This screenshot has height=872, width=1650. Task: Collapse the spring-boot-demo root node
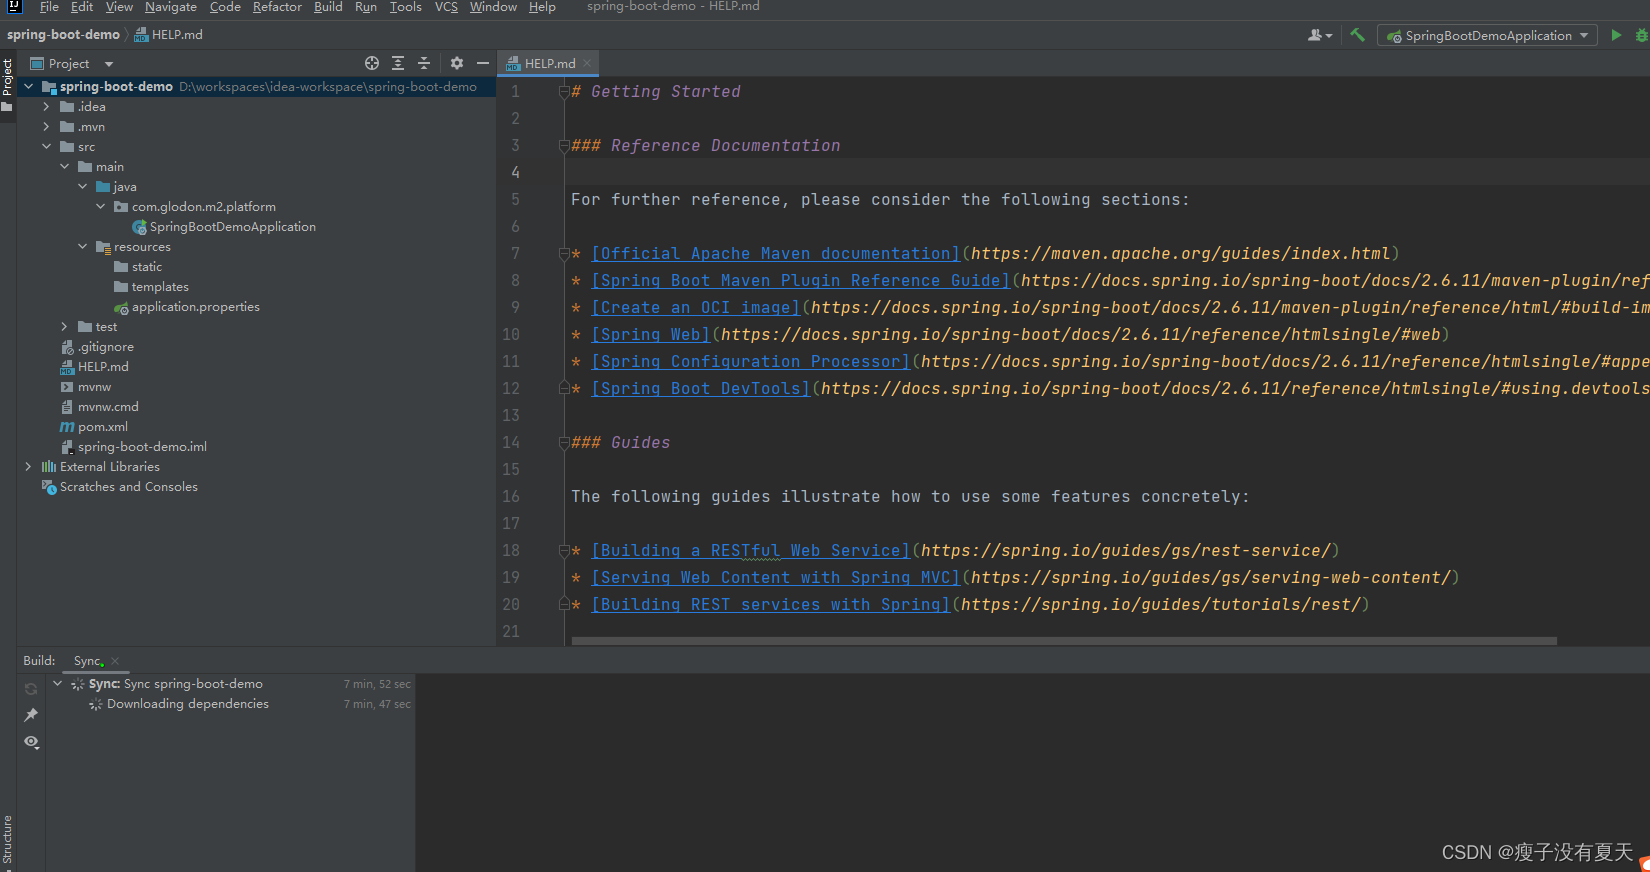click(28, 87)
